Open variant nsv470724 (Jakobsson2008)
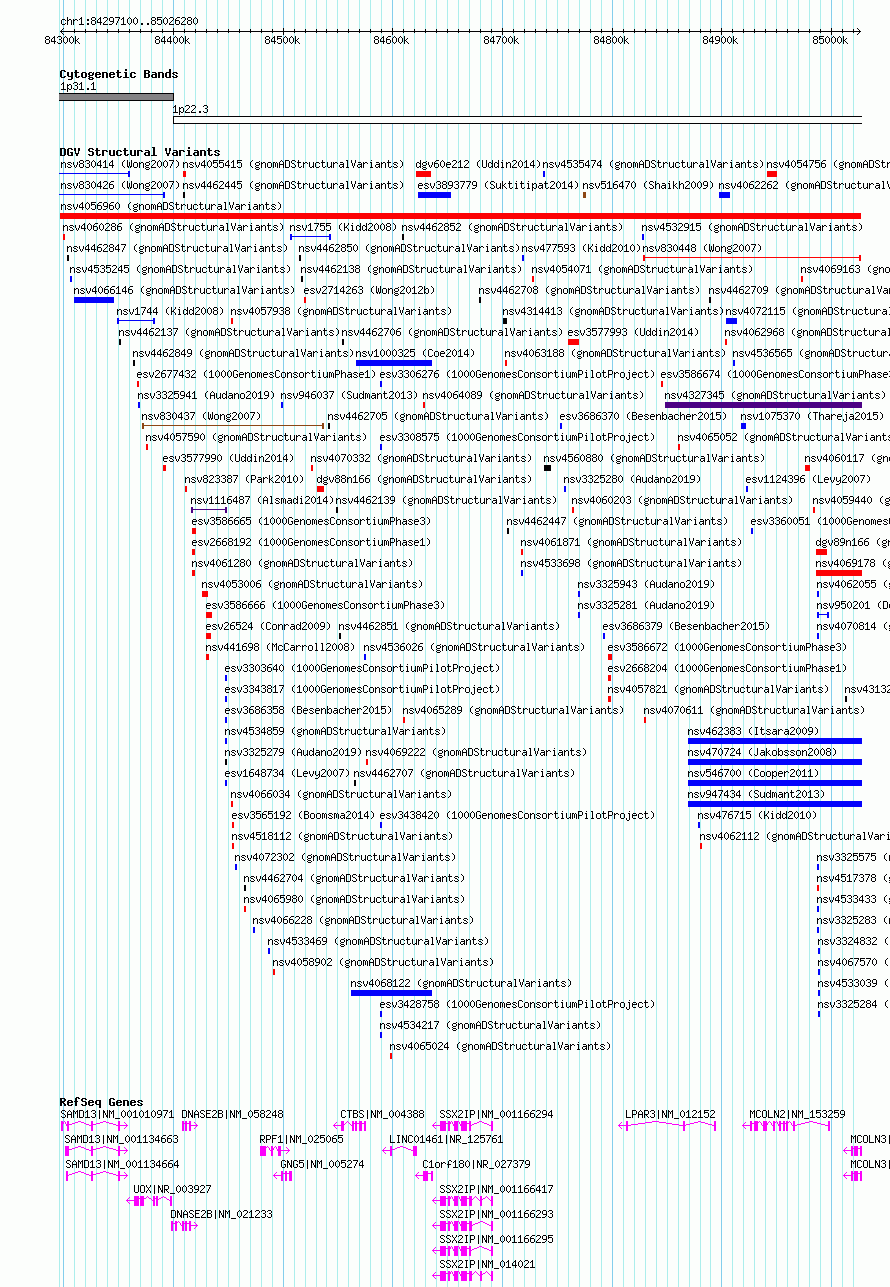890x1287 pixels. point(762,752)
